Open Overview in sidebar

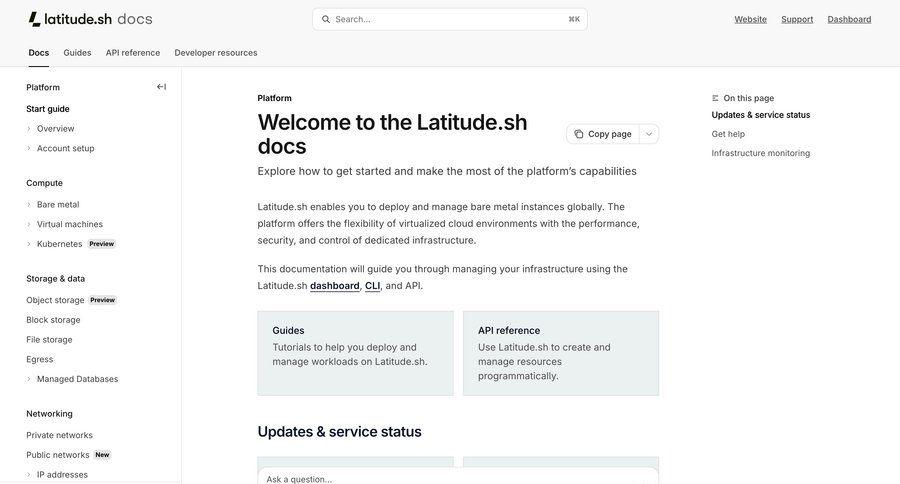56,129
